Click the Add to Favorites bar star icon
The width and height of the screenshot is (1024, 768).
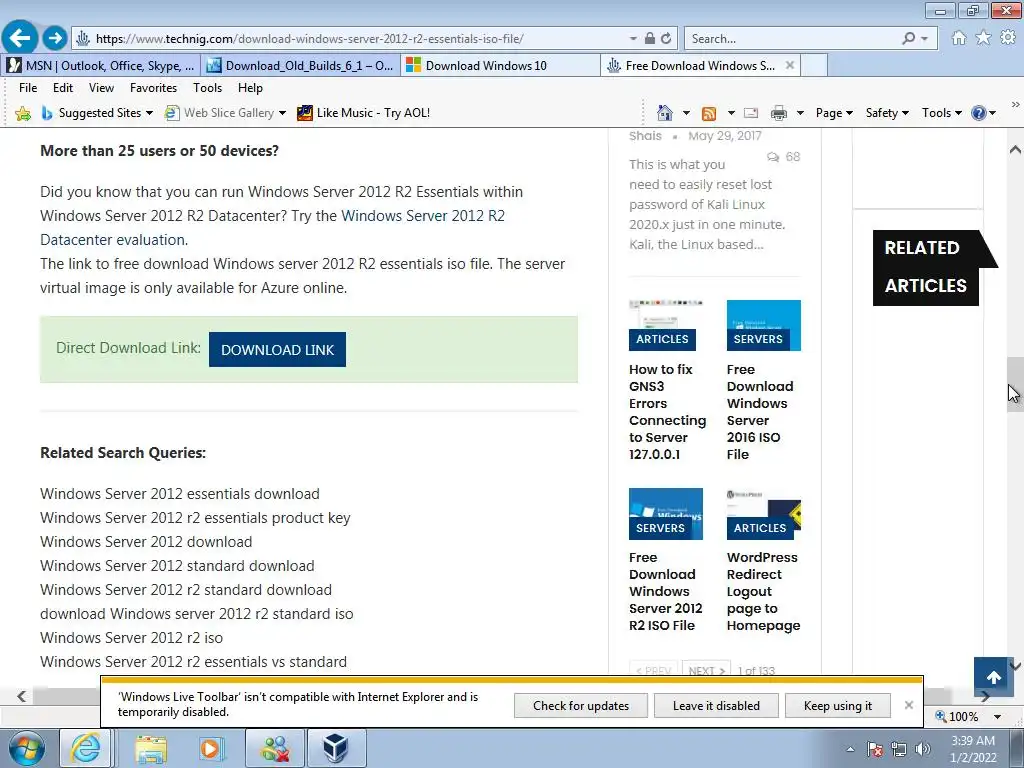pyautogui.click(x=23, y=113)
